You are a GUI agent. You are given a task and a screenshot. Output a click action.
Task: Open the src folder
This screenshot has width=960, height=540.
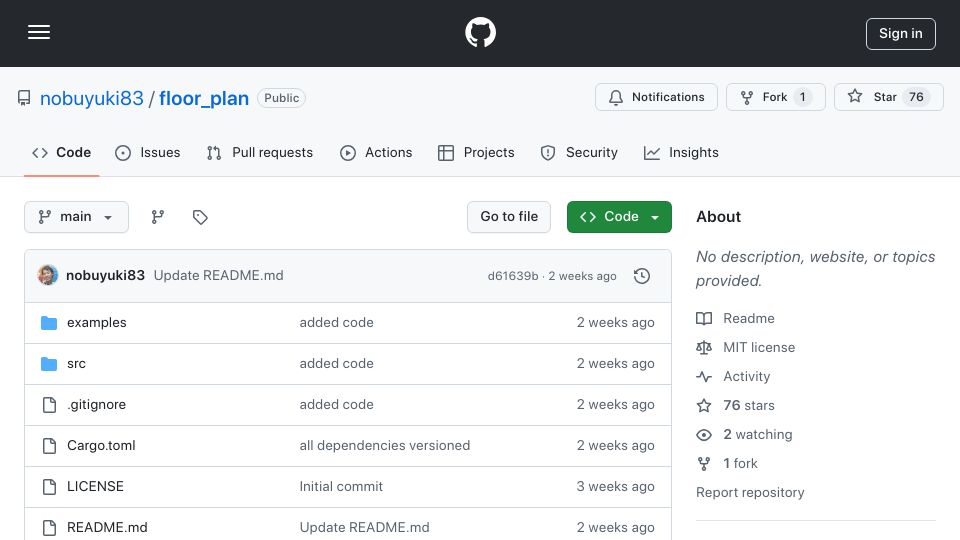77,364
